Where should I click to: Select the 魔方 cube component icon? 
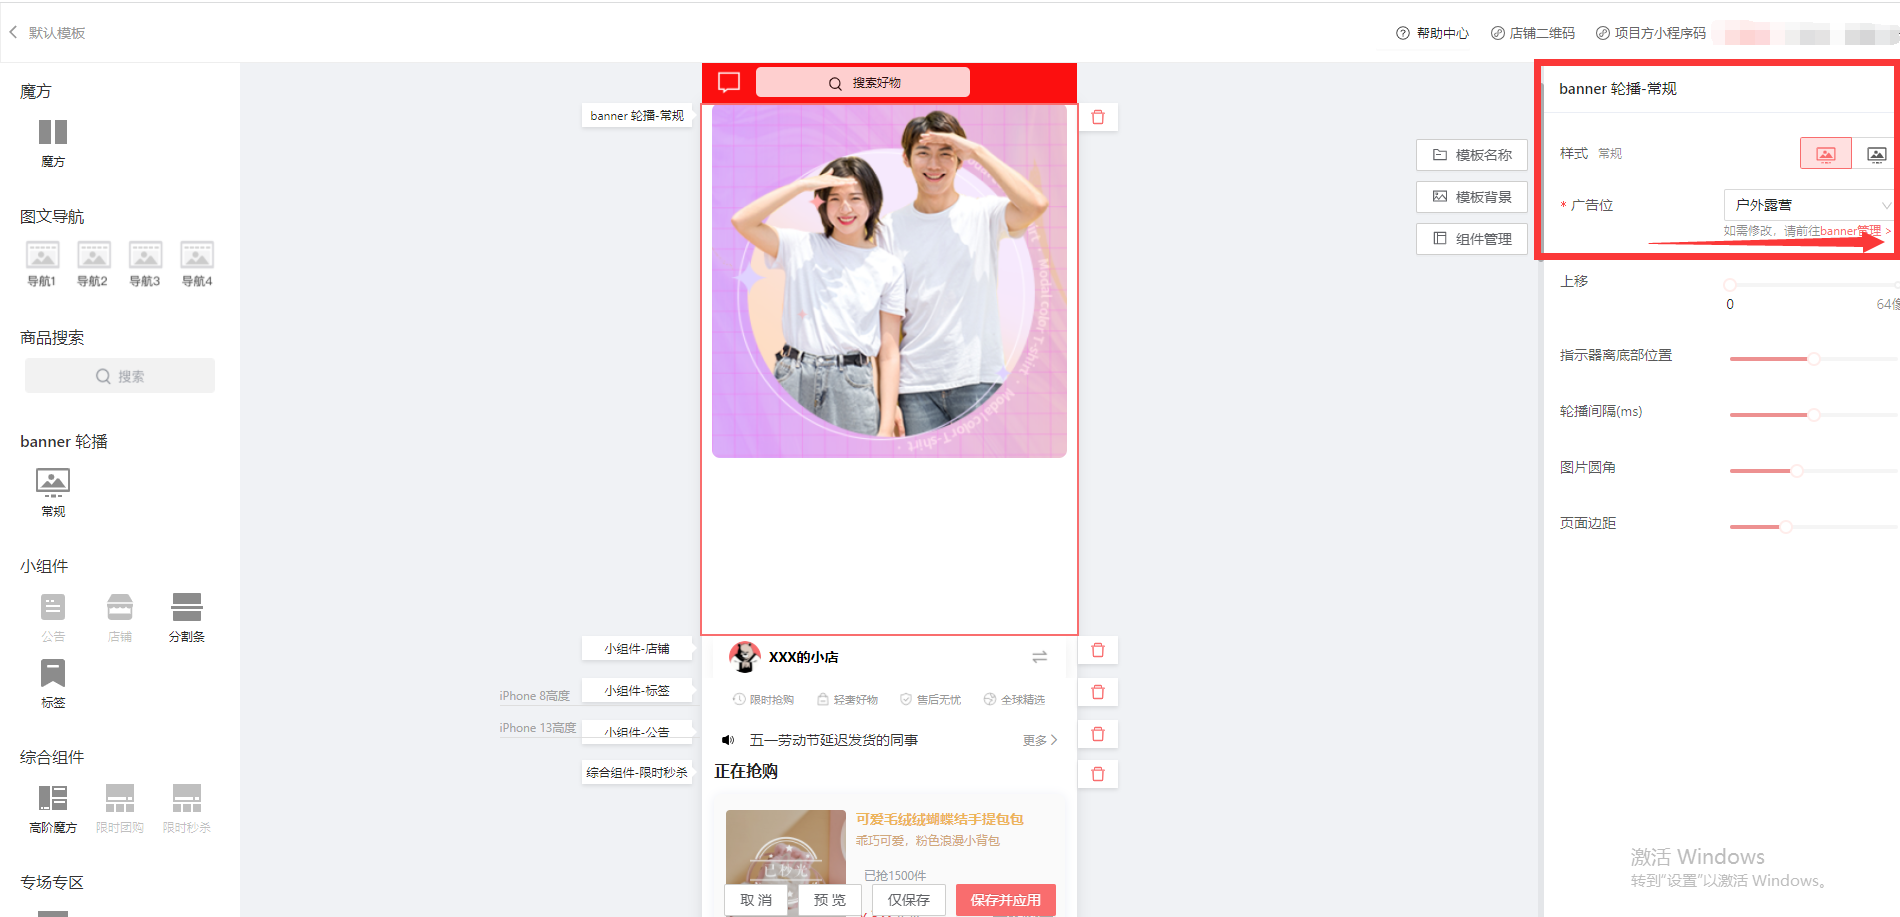click(x=53, y=133)
